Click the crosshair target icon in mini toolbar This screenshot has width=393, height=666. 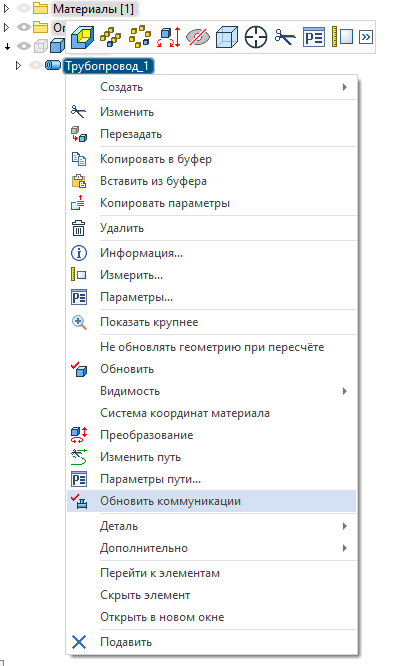pyautogui.click(x=256, y=37)
